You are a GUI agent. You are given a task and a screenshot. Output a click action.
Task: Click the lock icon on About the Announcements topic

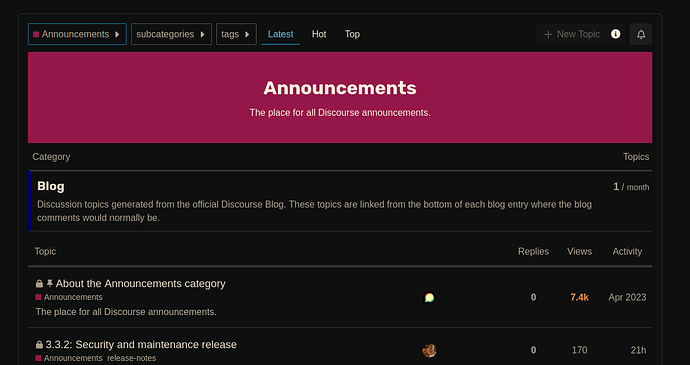(x=39, y=284)
